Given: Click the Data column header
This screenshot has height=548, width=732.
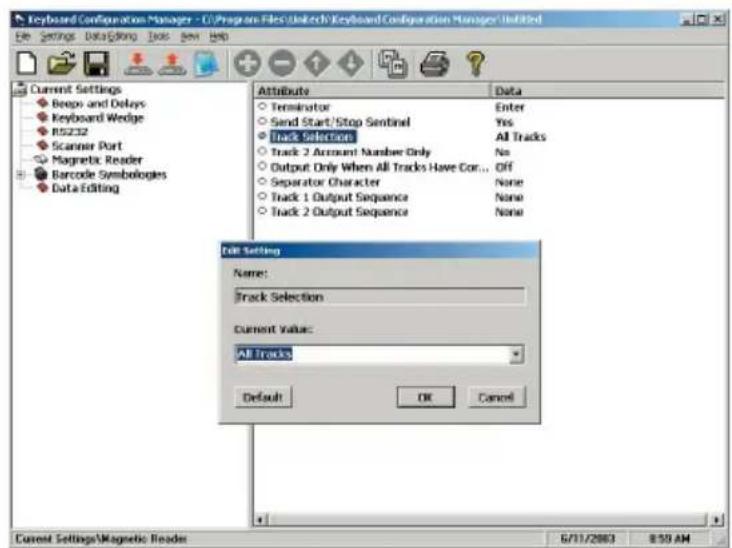Looking at the screenshot, I should click(x=607, y=91).
